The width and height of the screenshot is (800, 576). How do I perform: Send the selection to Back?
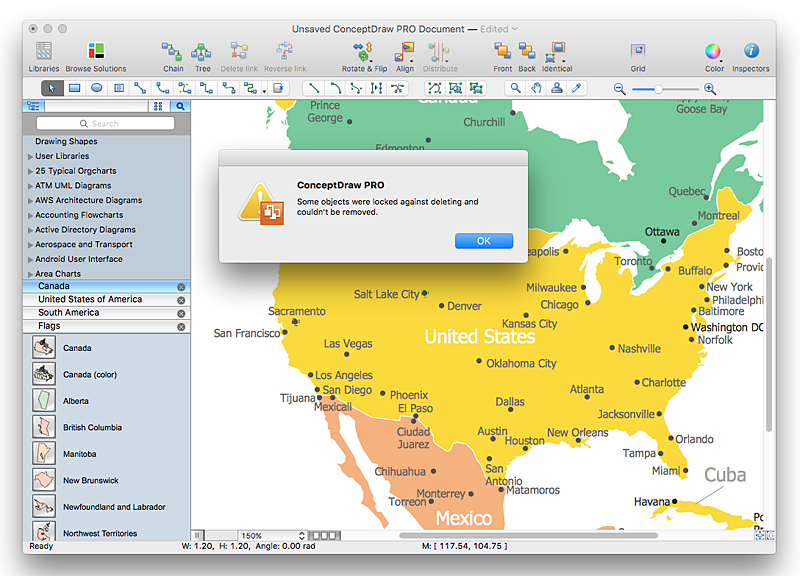point(527,57)
